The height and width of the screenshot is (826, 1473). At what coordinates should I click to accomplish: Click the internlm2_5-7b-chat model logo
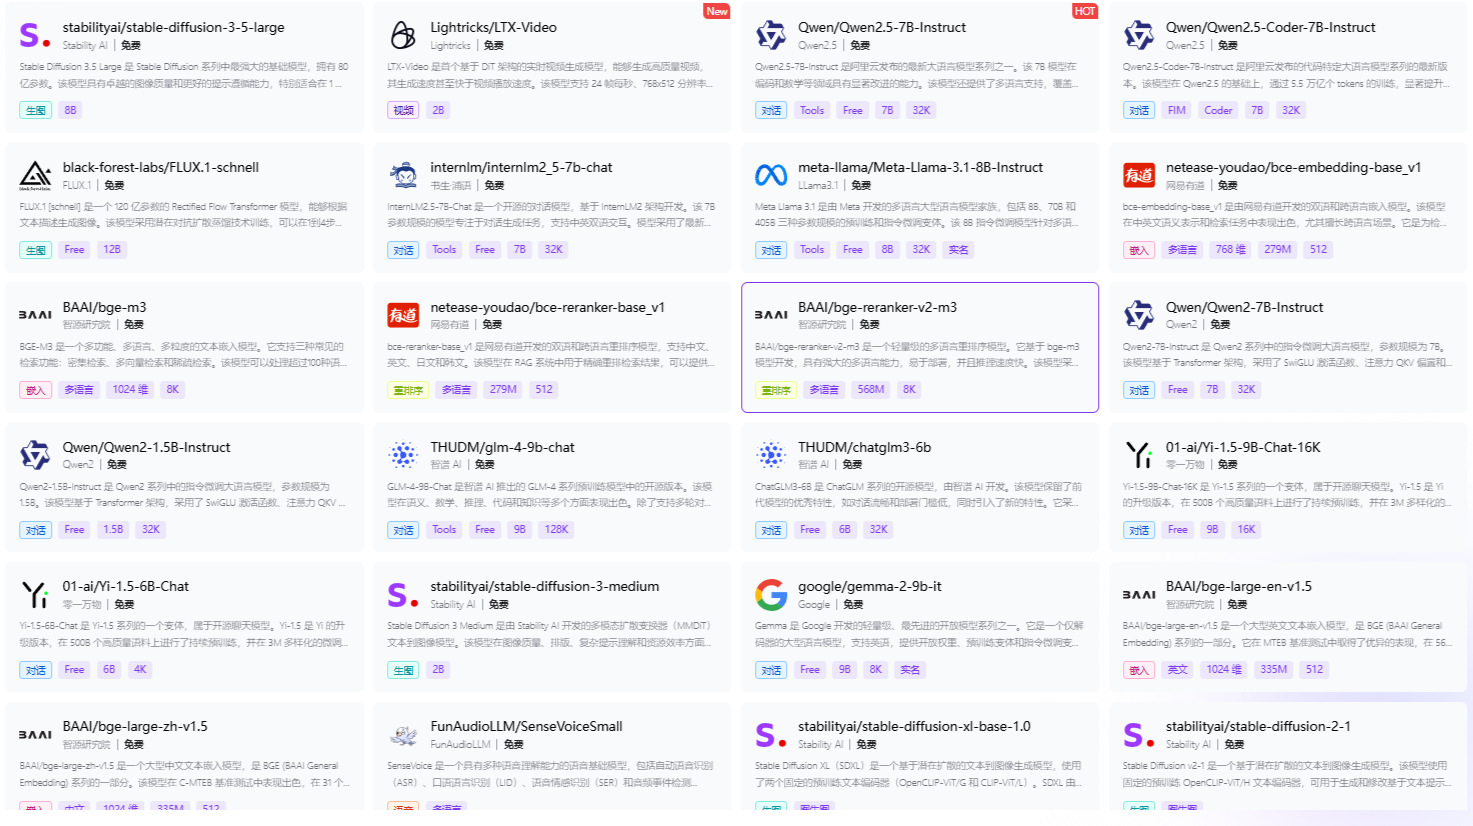pyautogui.click(x=403, y=176)
